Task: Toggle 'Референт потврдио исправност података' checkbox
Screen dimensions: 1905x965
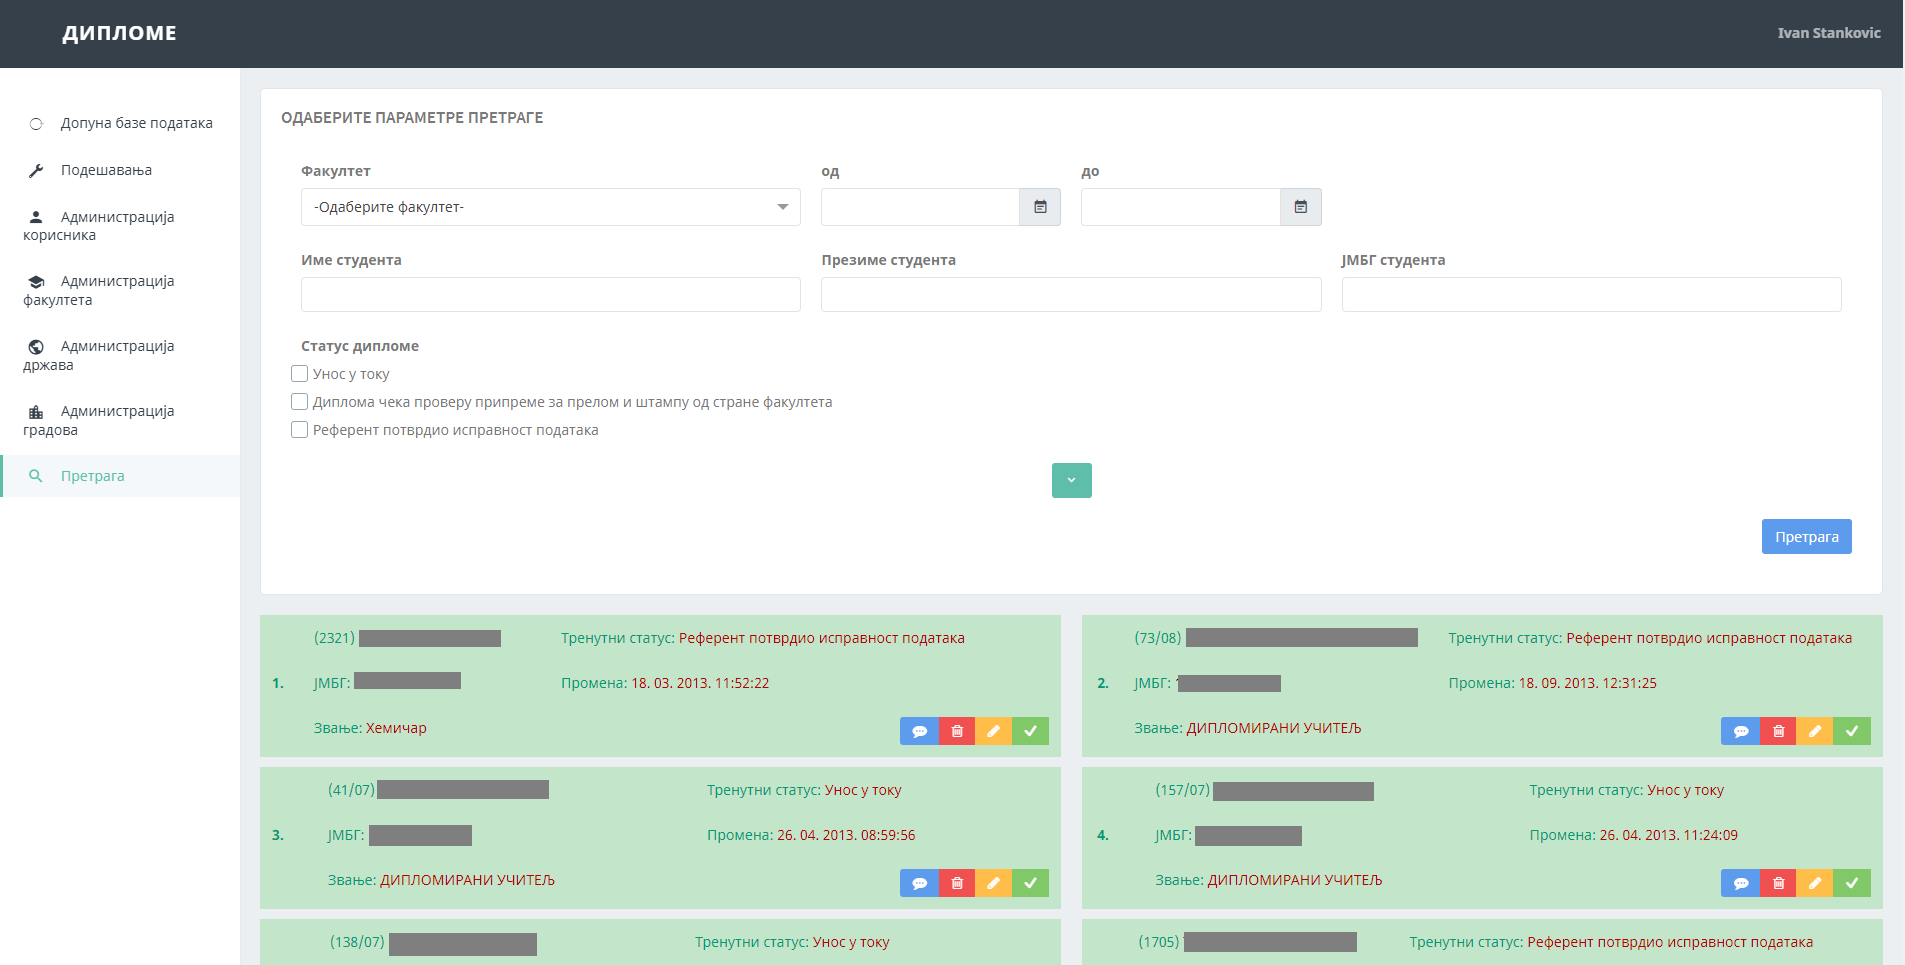Action: (x=299, y=430)
